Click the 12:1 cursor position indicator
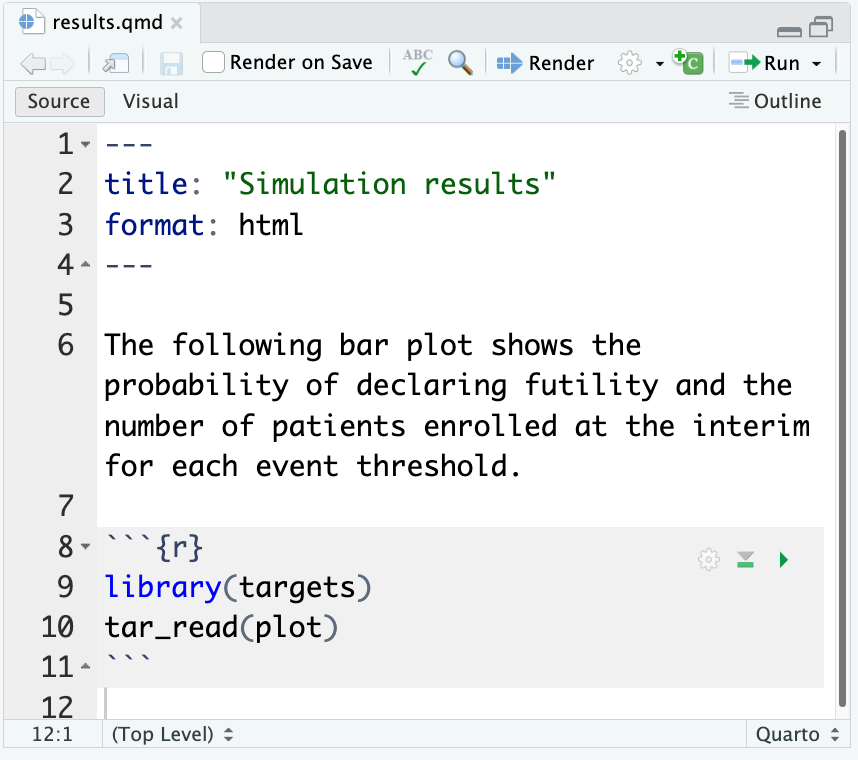The height and width of the screenshot is (760, 858). click(52, 734)
